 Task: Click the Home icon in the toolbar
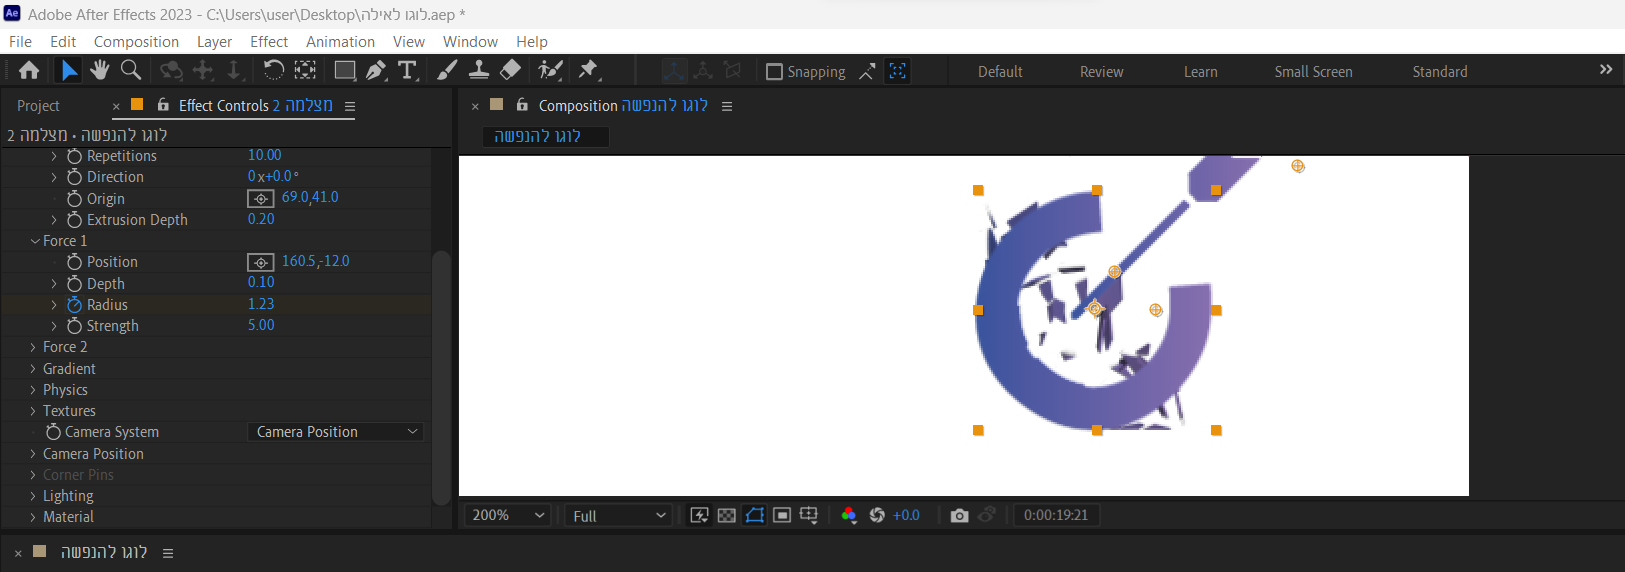(x=29, y=70)
